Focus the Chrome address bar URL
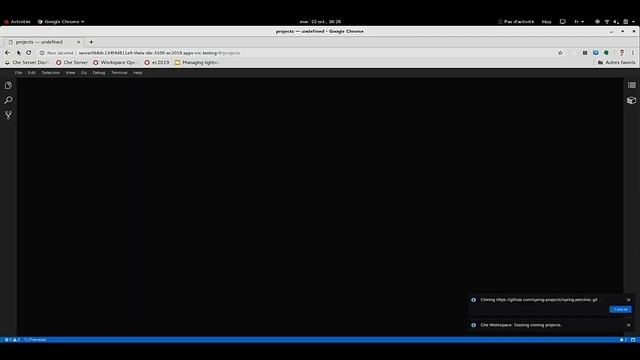Viewport: 640px width, 360px height. [159, 53]
